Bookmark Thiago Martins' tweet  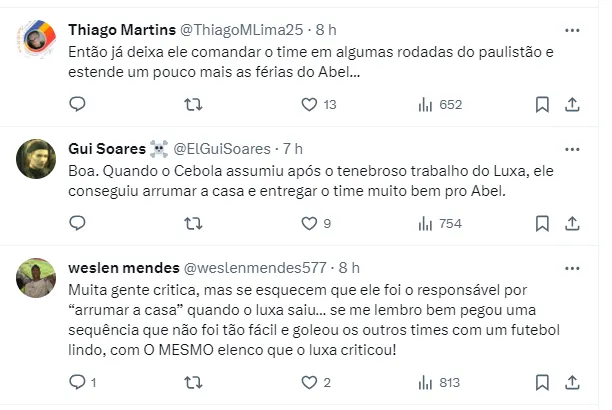point(541,104)
